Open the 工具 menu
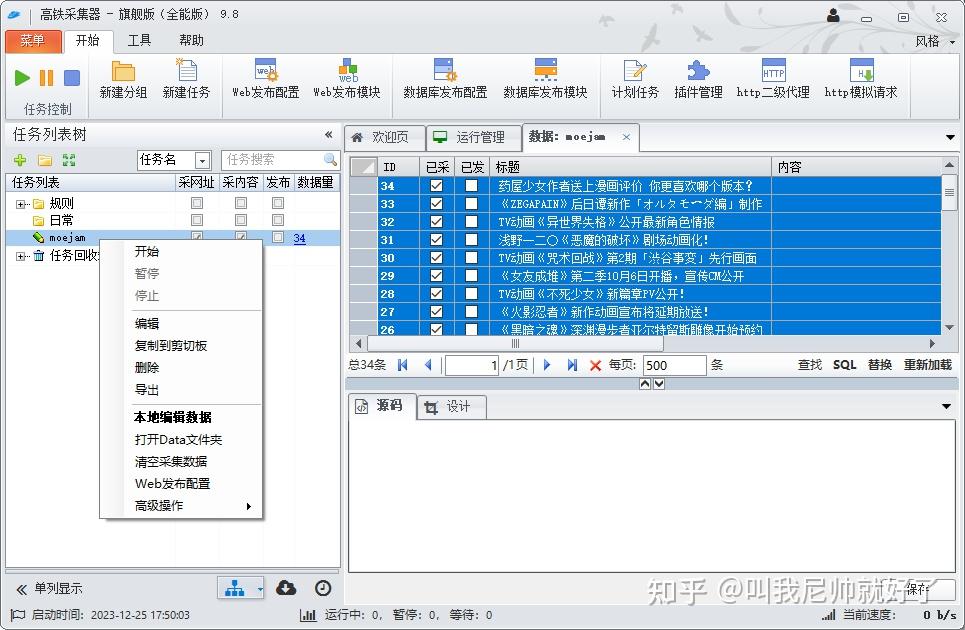This screenshot has width=965, height=630. (x=138, y=40)
